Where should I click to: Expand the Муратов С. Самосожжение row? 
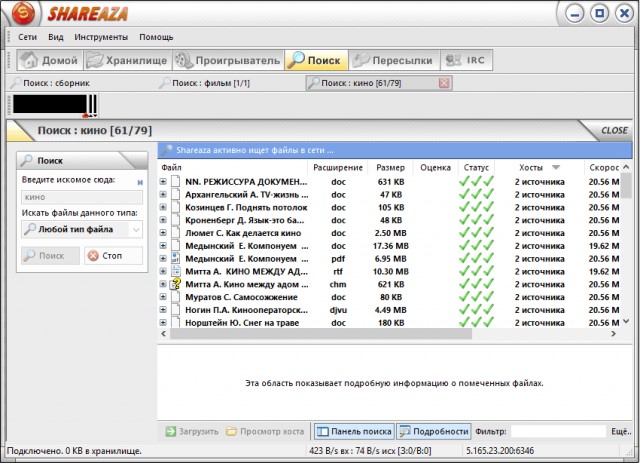click(x=163, y=297)
